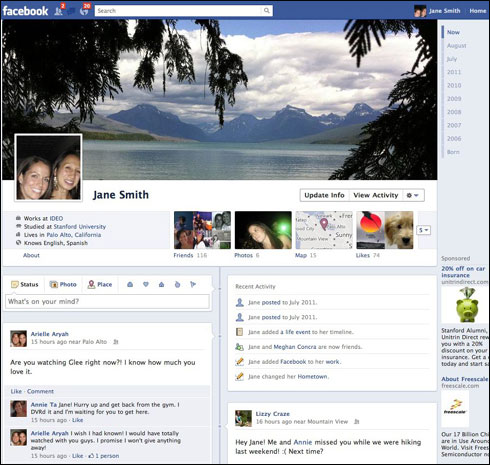This screenshot has width=490, height=465.
Task: Open the About Freescale ad link
Action: point(465,379)
